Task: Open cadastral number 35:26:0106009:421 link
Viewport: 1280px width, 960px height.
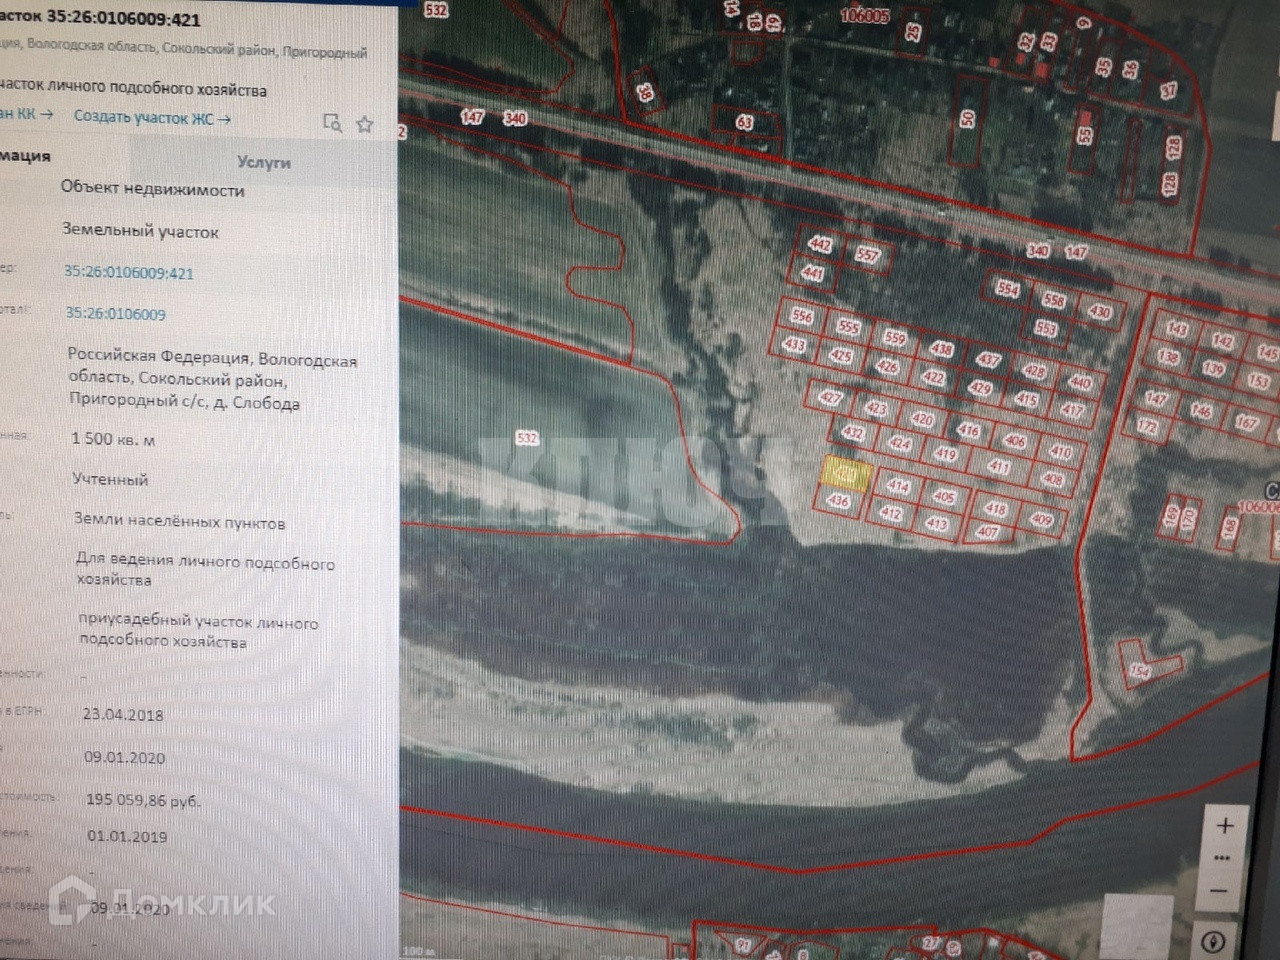Action: coord(129,272)
